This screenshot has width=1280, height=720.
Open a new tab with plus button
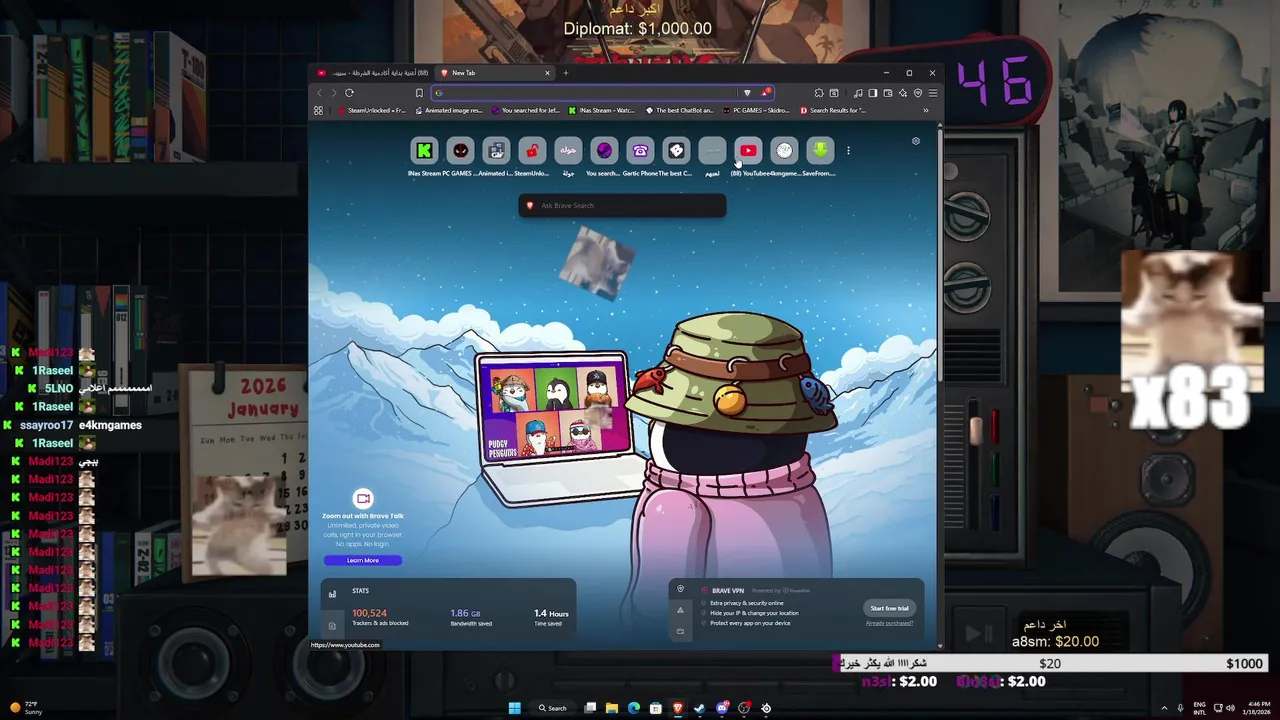click(x=565, y=73)
